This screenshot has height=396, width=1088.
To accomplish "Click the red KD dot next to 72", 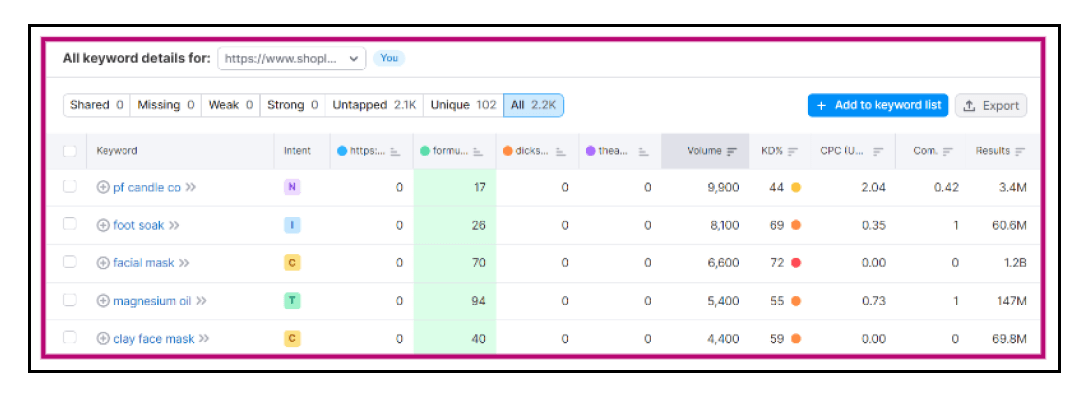I will point(796,263).
